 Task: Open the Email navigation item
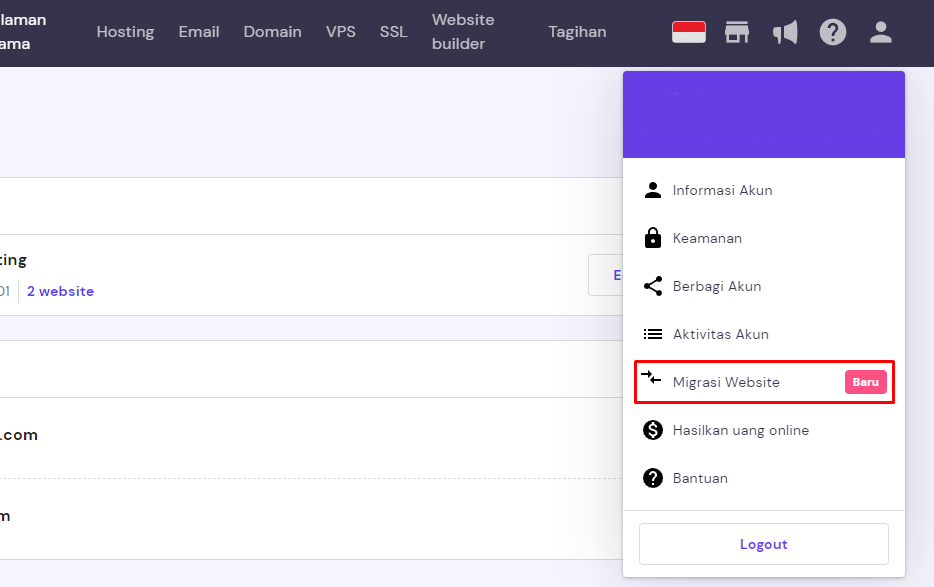click(199, 32)
